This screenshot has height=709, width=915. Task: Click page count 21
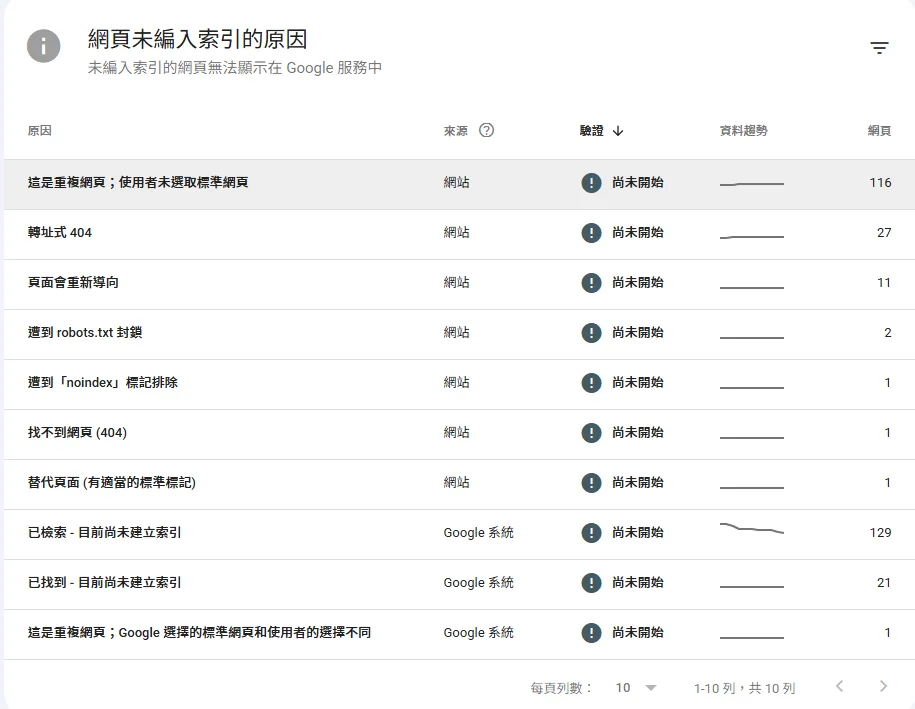(884, 582)
